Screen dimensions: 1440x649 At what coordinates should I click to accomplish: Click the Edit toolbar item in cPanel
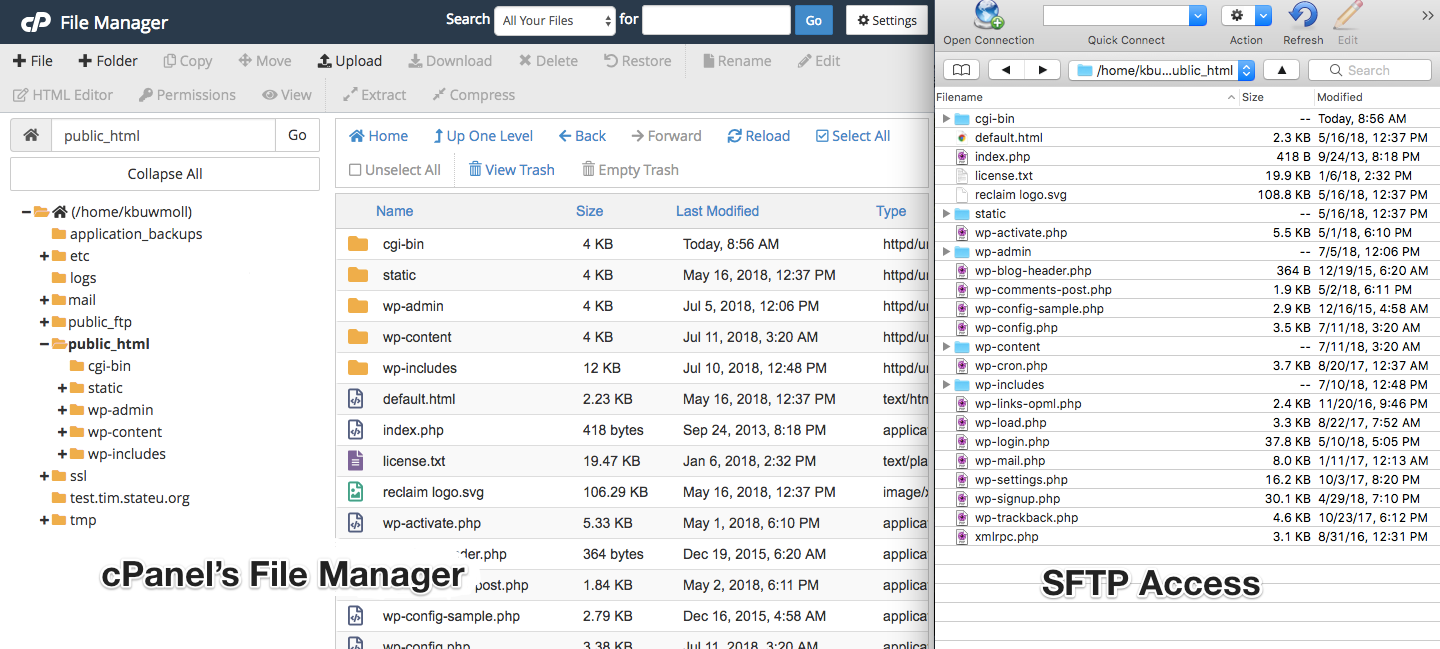click(819, 61)
